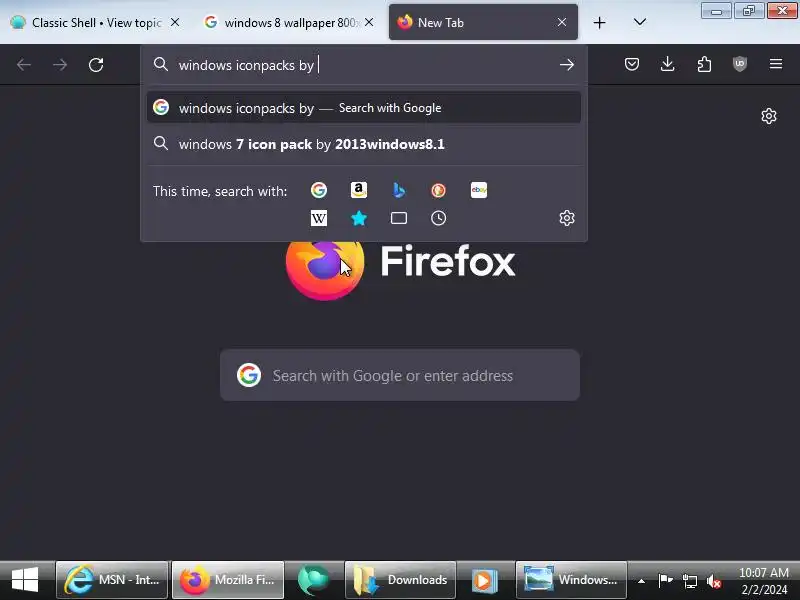
Task: Click the muted volume tray icon
Action: pyautogui.click(x=714, y=581)
